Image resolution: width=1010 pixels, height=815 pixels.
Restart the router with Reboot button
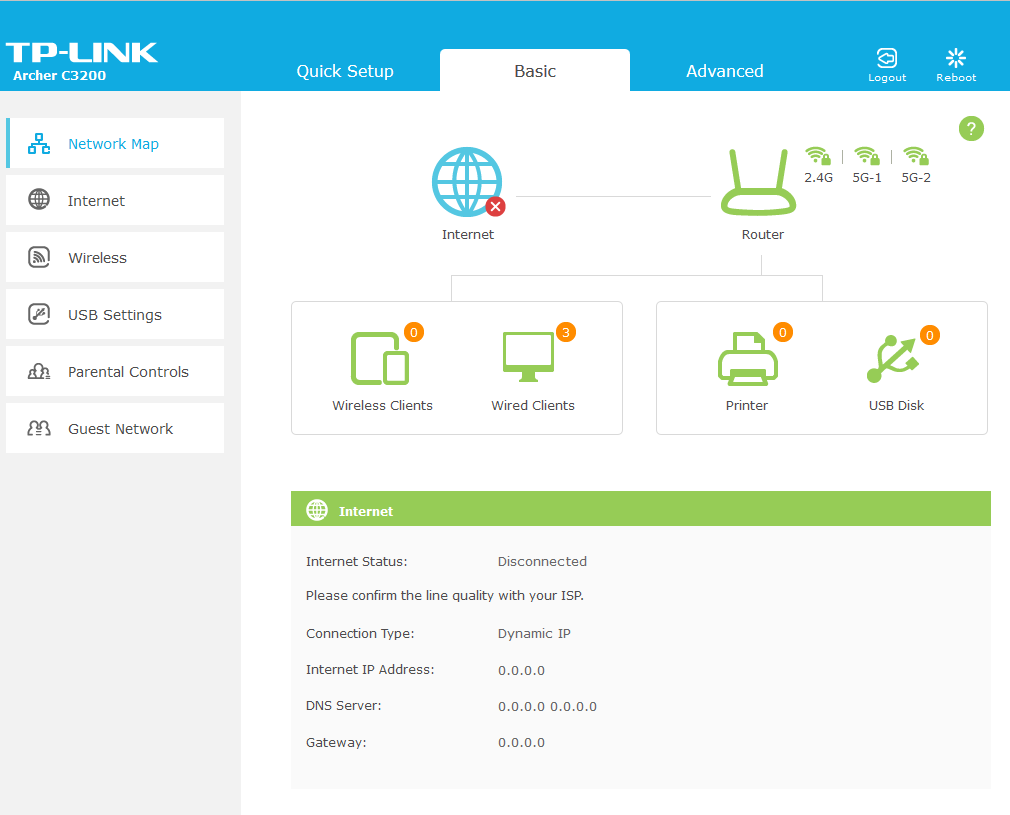[x=956, y=65]
